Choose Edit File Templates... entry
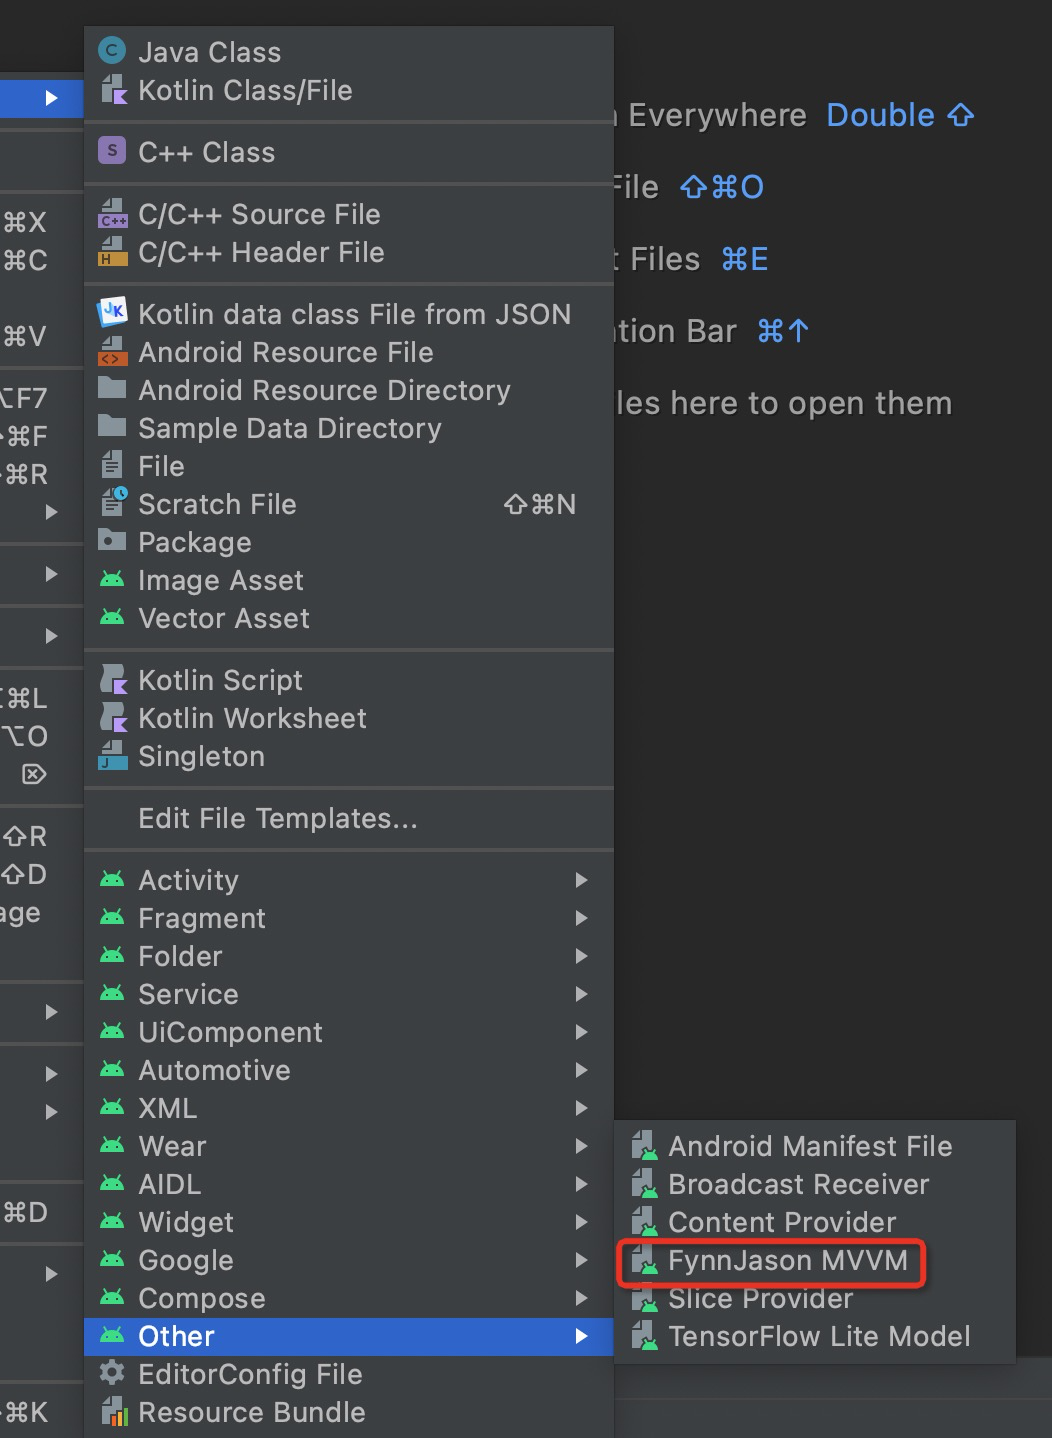The height and width of the screenshot is (1438, 1052). (x=349, y=818)
